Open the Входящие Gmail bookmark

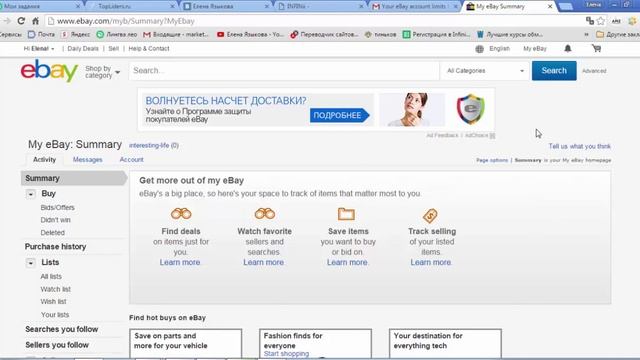tap(176, 35)
